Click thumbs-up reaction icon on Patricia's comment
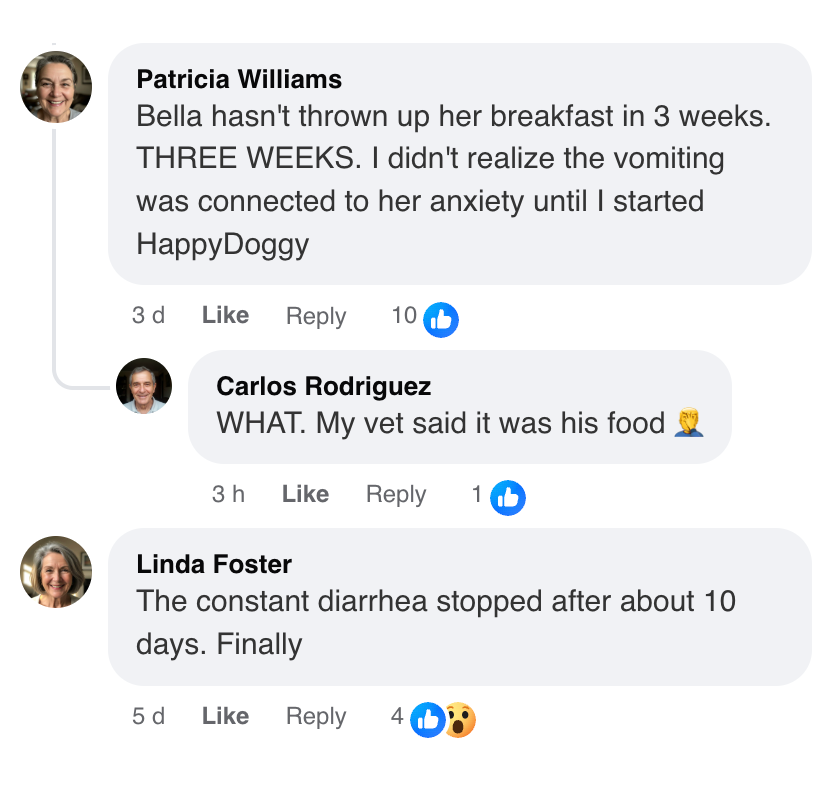 click(x=441, y=319)
